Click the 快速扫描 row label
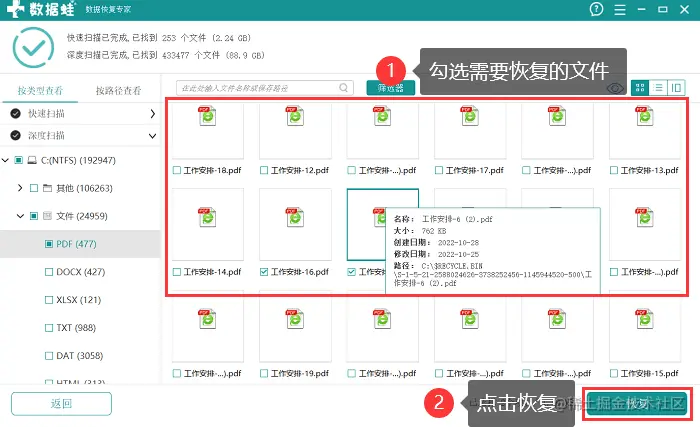Image resolution: width=700 pixels, height=427 pixels. click(x=46, y=113)
